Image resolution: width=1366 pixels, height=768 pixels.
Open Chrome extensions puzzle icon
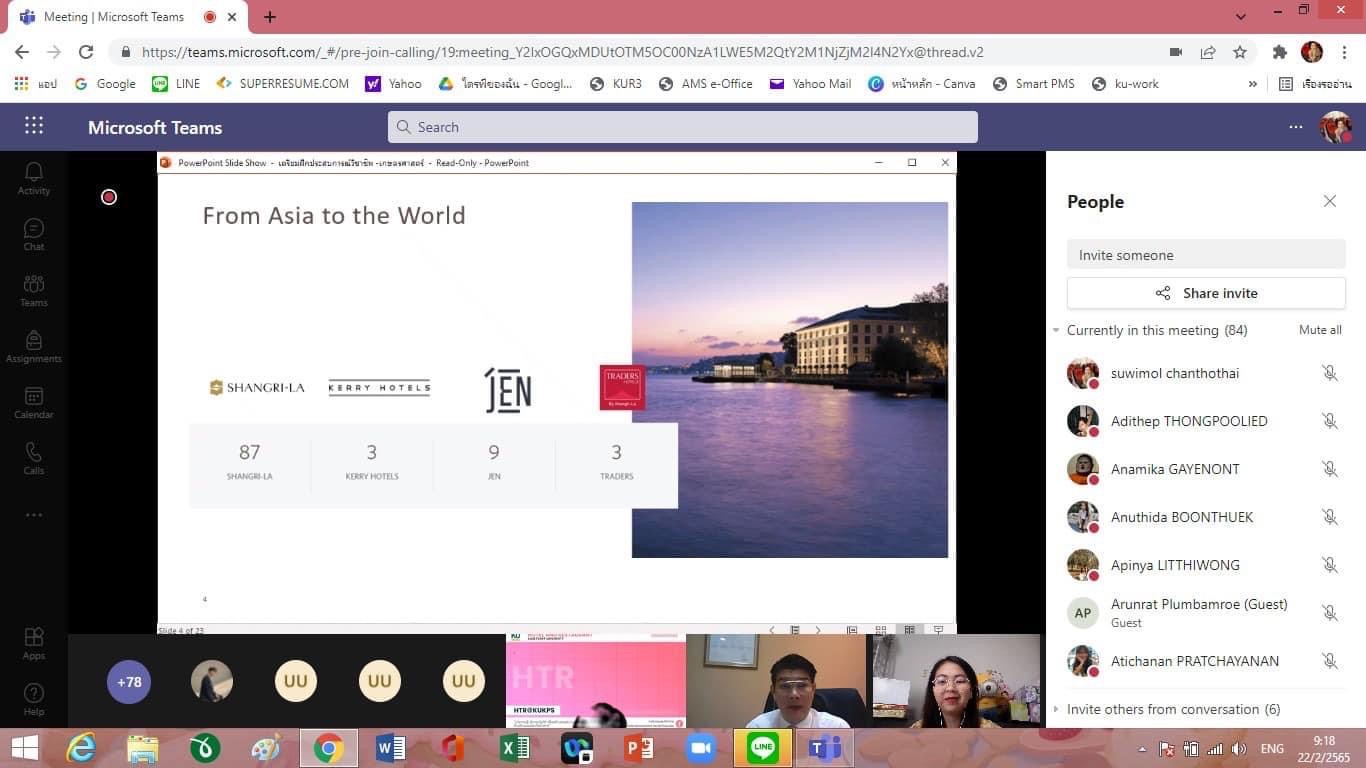[x=1280, y=52]
